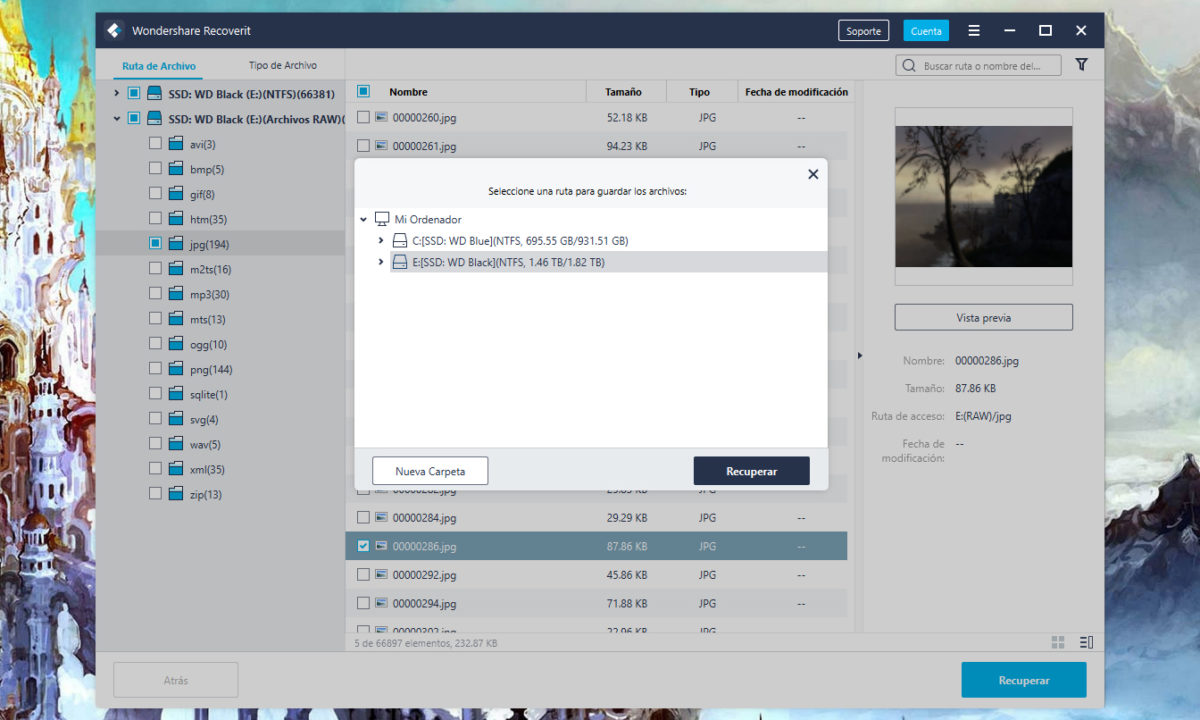
Task: Click the Mi Ordenador computer icon
Action: 382,219
